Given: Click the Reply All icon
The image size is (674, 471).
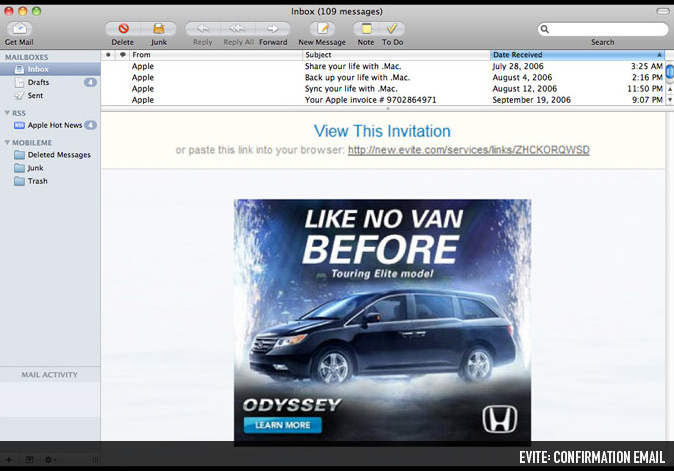Looking at the screenshot, I should pyautogui.click(x=238, y=29).
